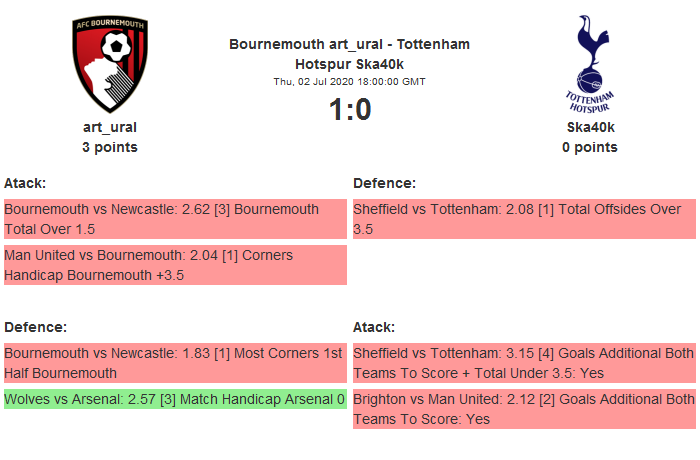Click the Atack heading above Both Teams To Score bets
Image resolution: width=700 pixels, height=460 pixels.
[x=374, y=327]
